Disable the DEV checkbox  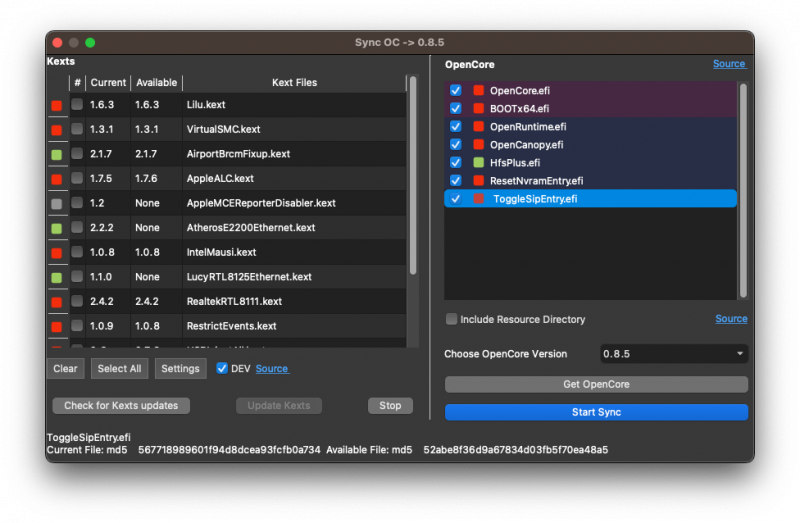click(222, 368)
